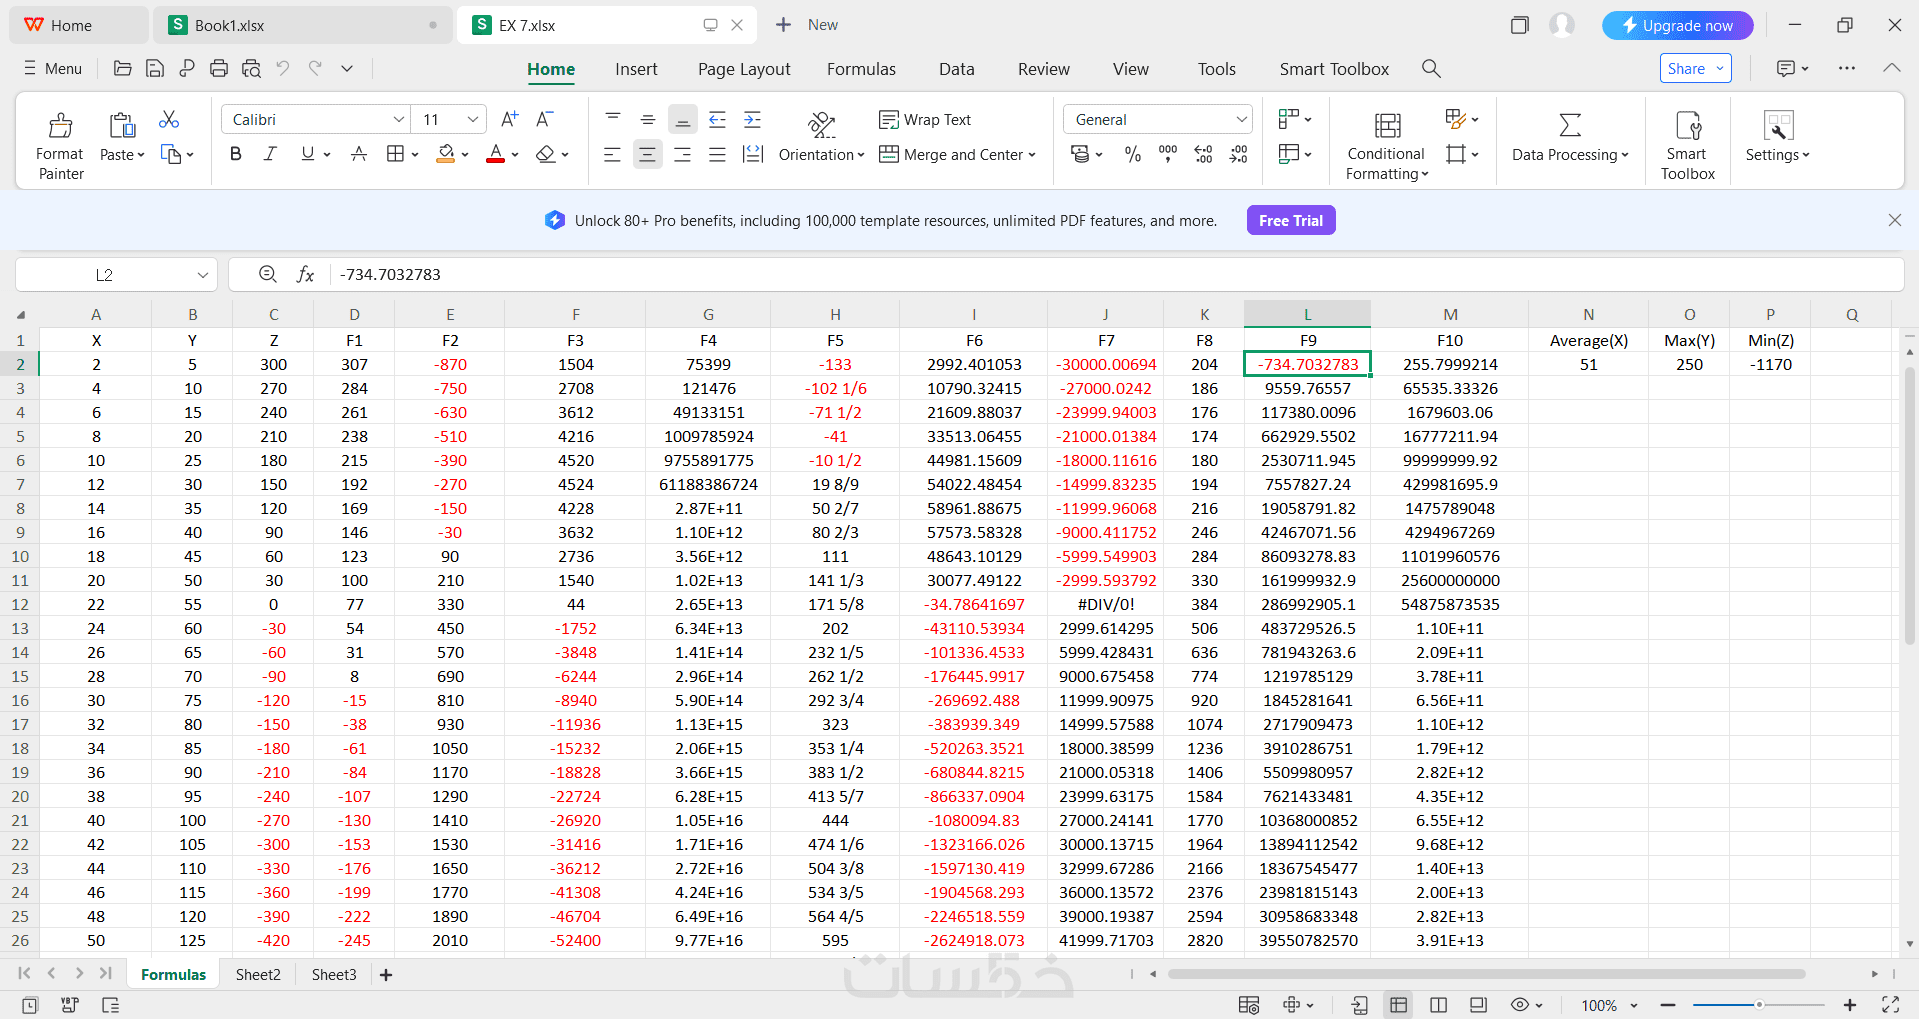Open Data Processing dropdown

1570,138
